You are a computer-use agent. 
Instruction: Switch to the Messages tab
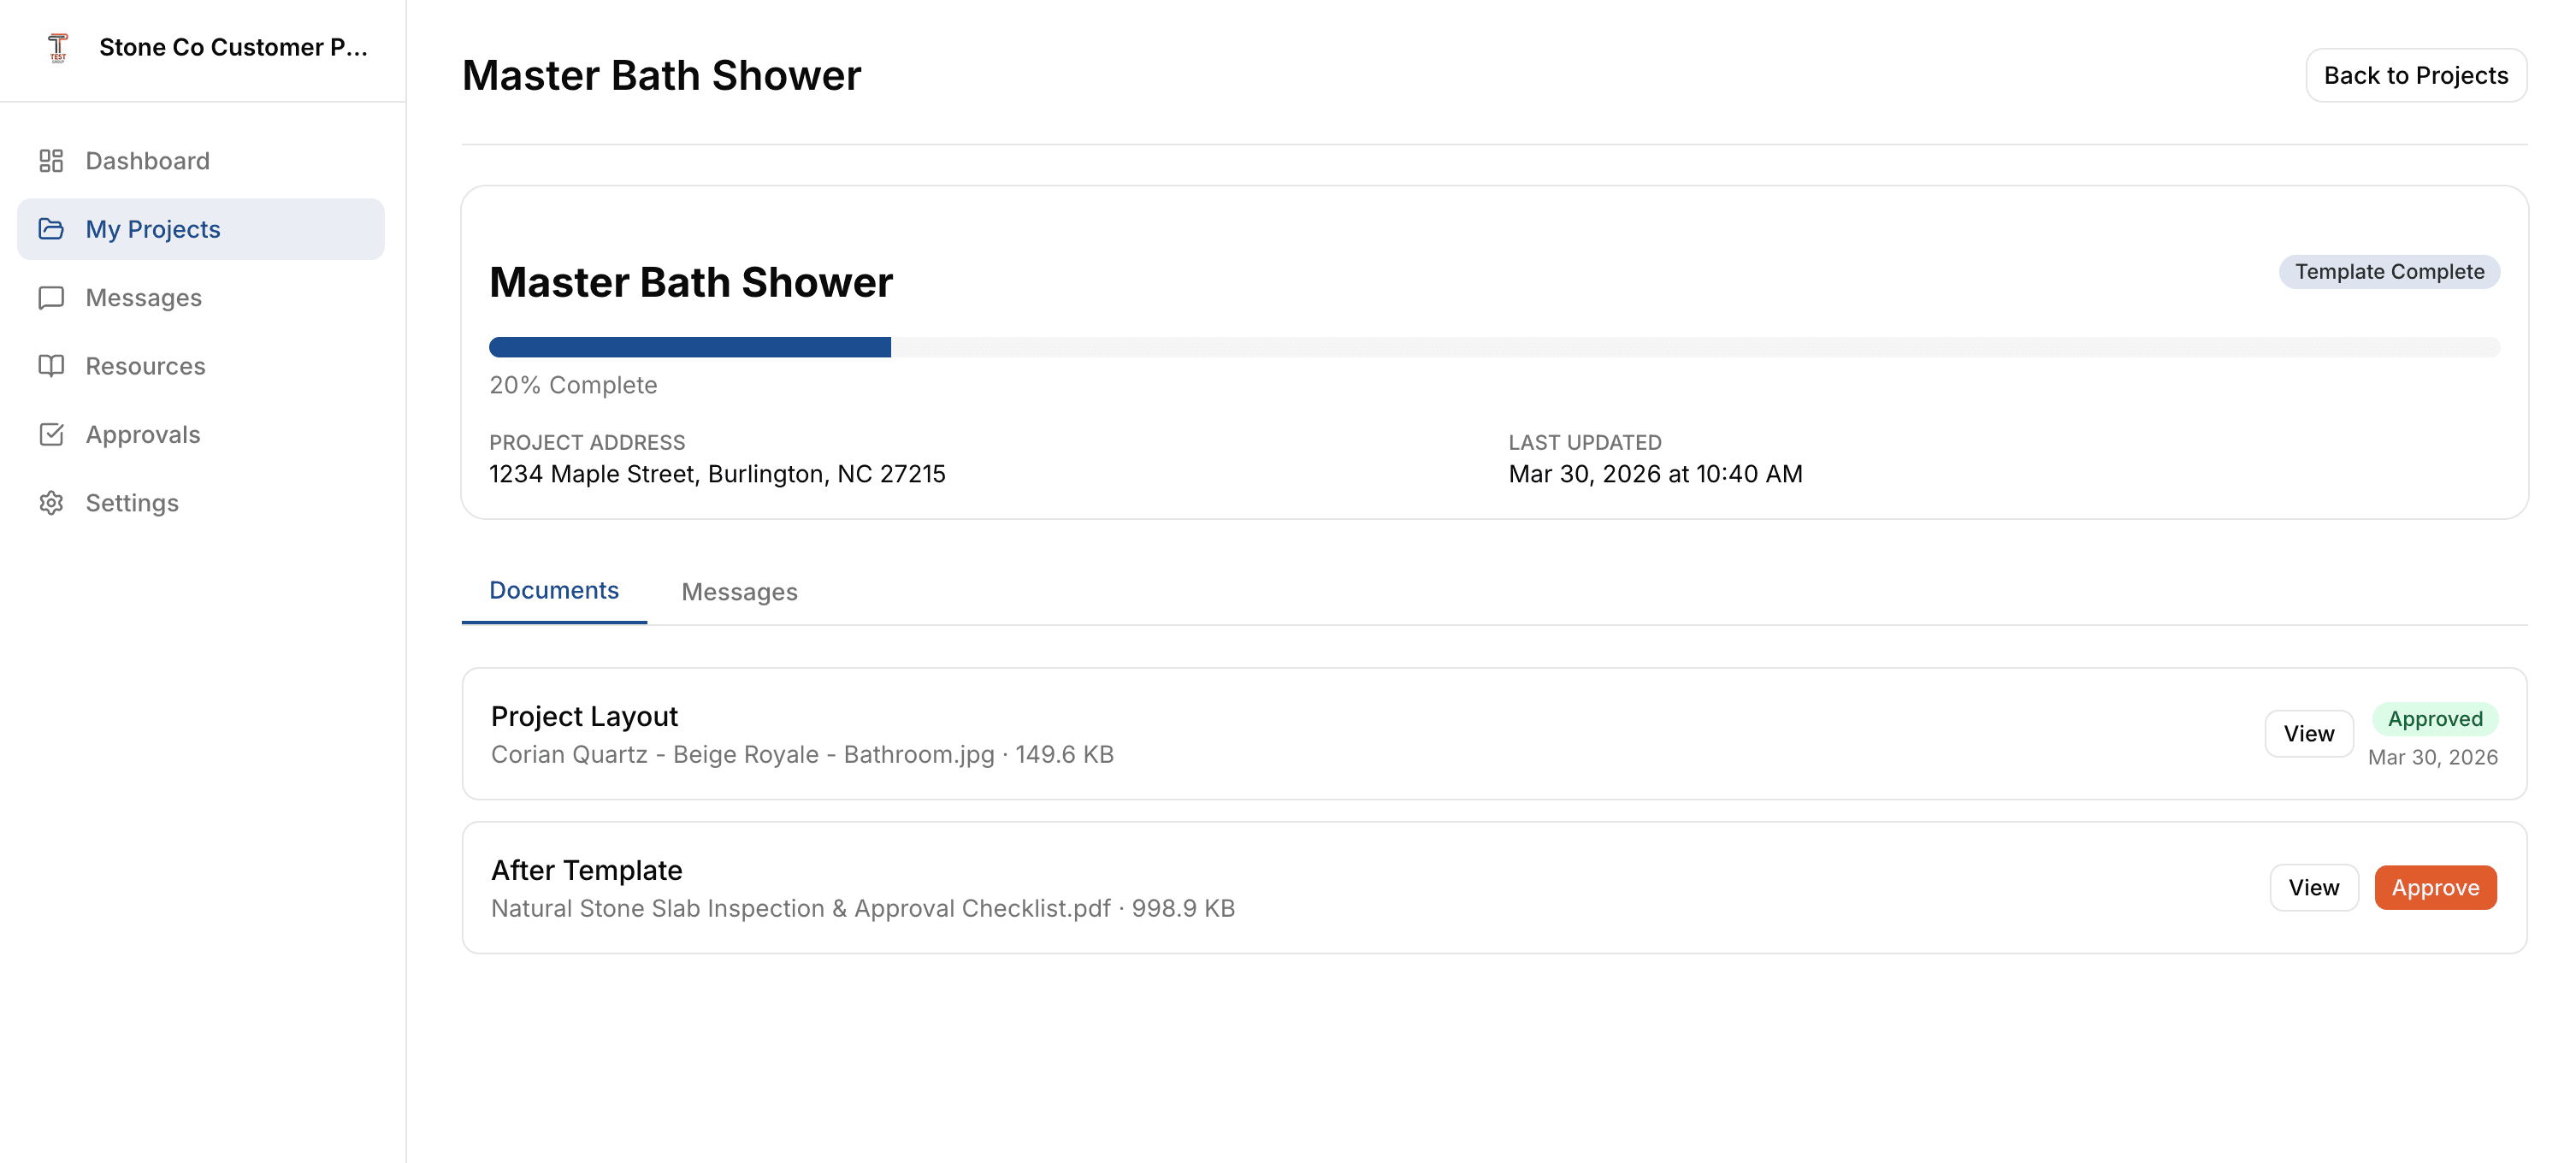click(739, 591)
